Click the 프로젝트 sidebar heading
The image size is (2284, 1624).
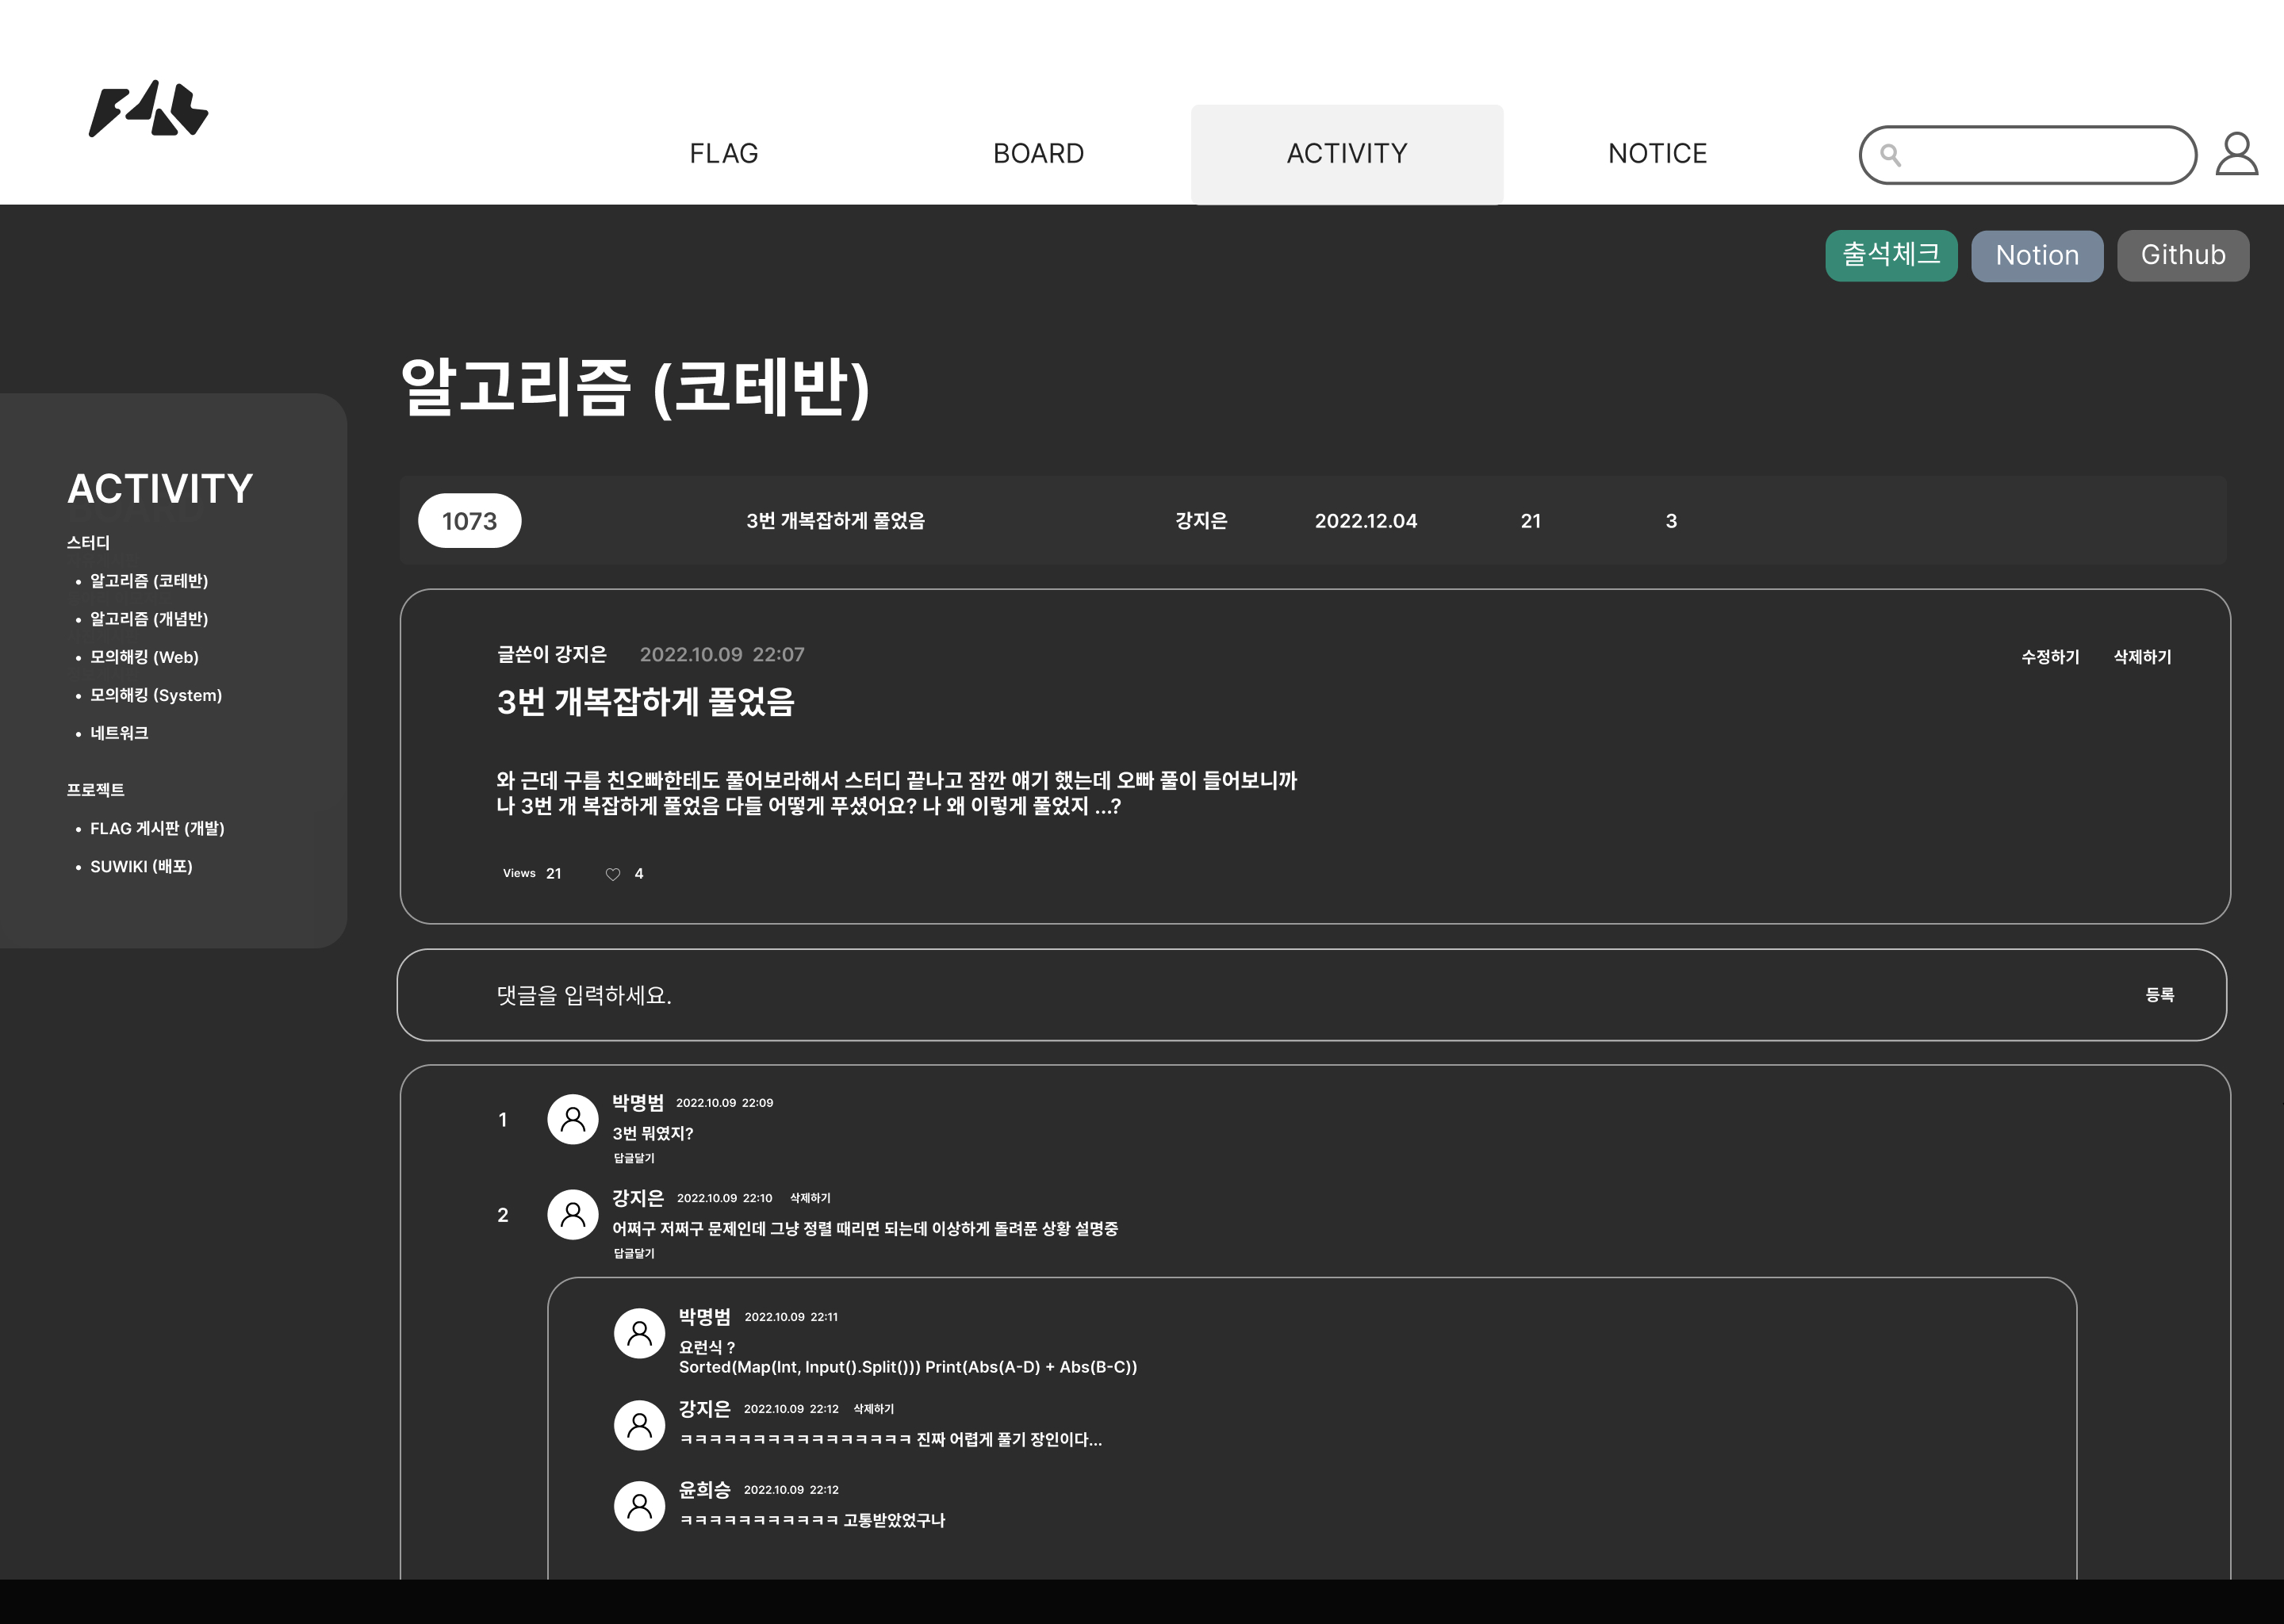[x=95, y=790]
